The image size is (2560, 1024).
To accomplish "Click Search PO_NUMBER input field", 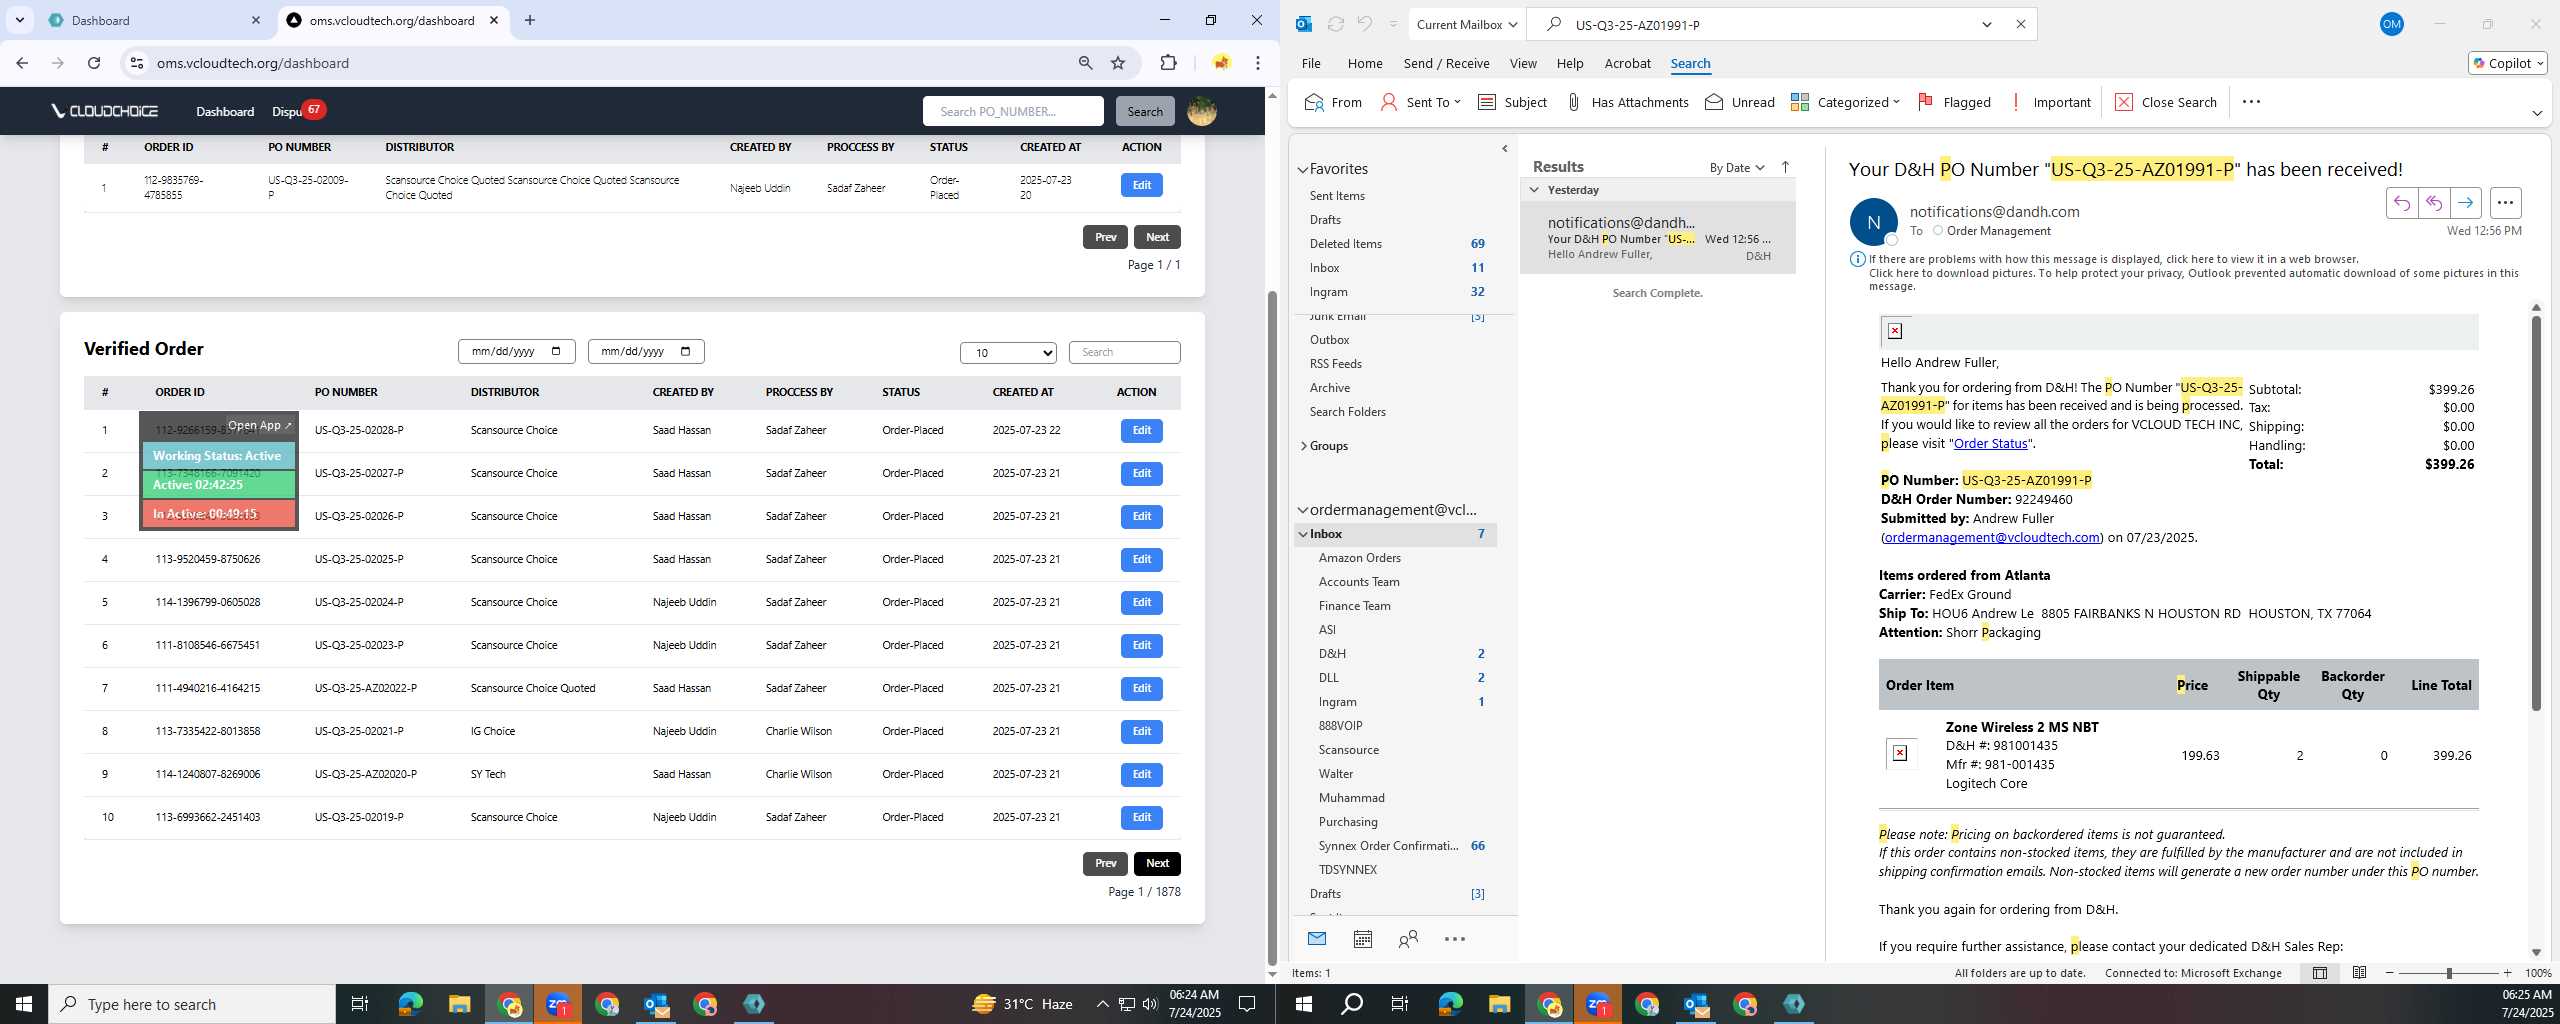I will [1013, 111].
